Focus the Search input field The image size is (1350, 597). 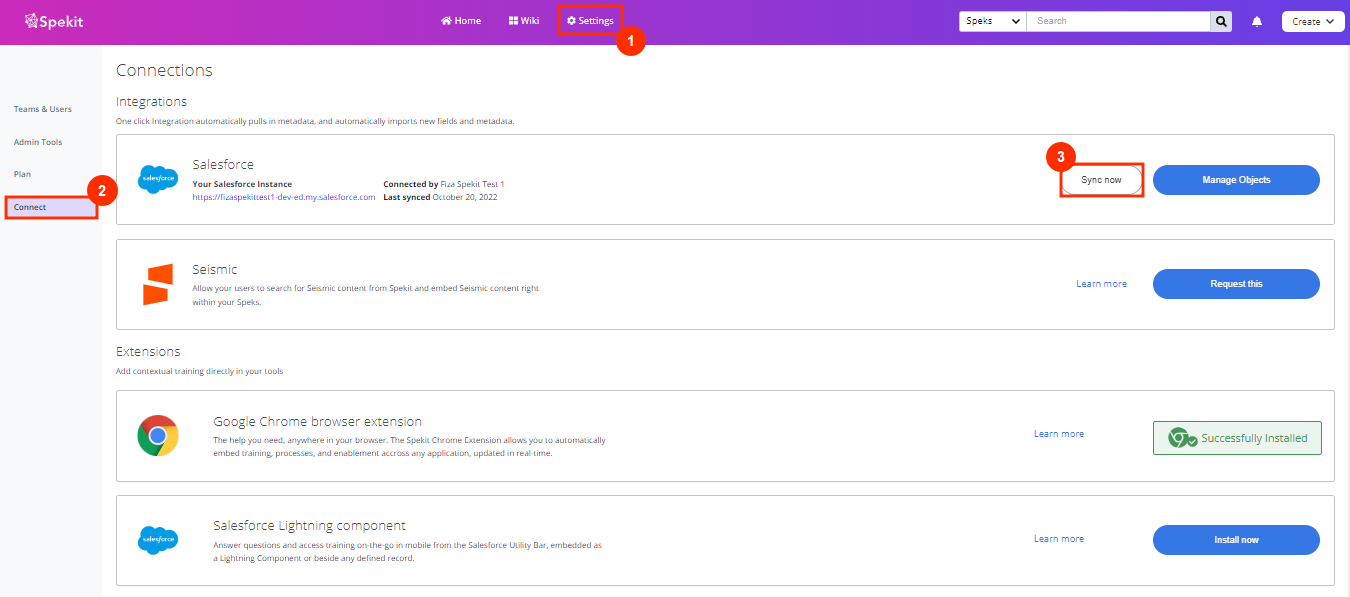click(1118, 21)
